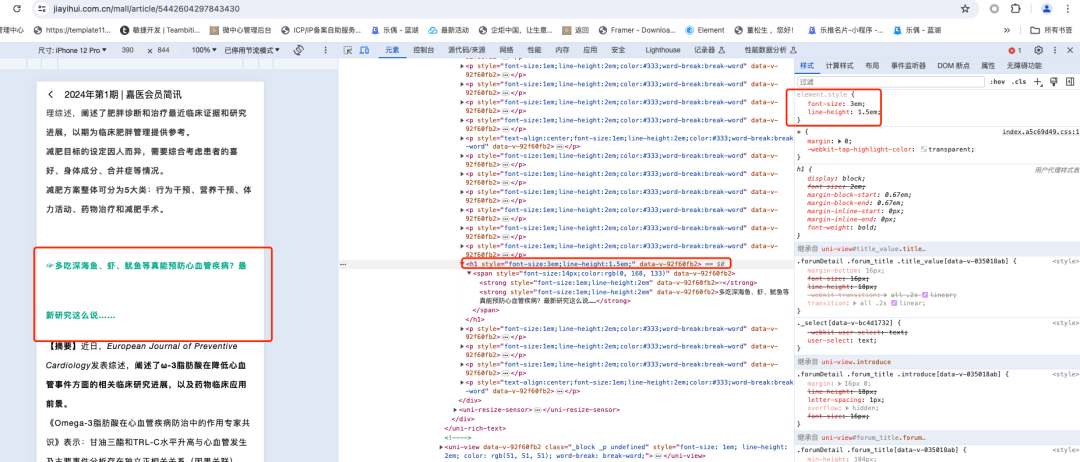
Task: Click the device height field showing 844
Action: click(x=164, y=50)
